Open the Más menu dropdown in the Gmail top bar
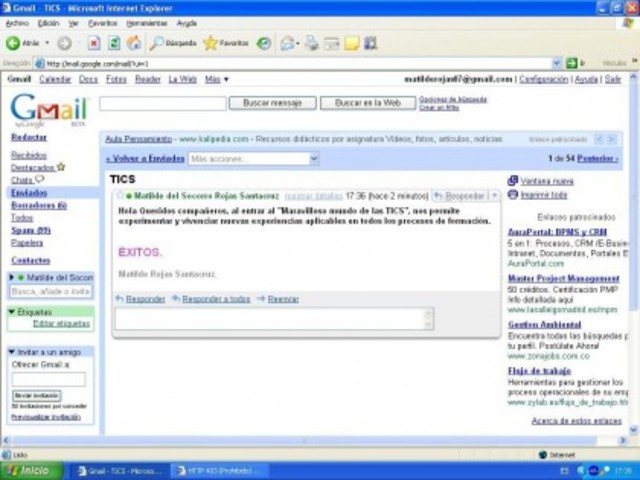The image size is (640, 480). point(217,79)
